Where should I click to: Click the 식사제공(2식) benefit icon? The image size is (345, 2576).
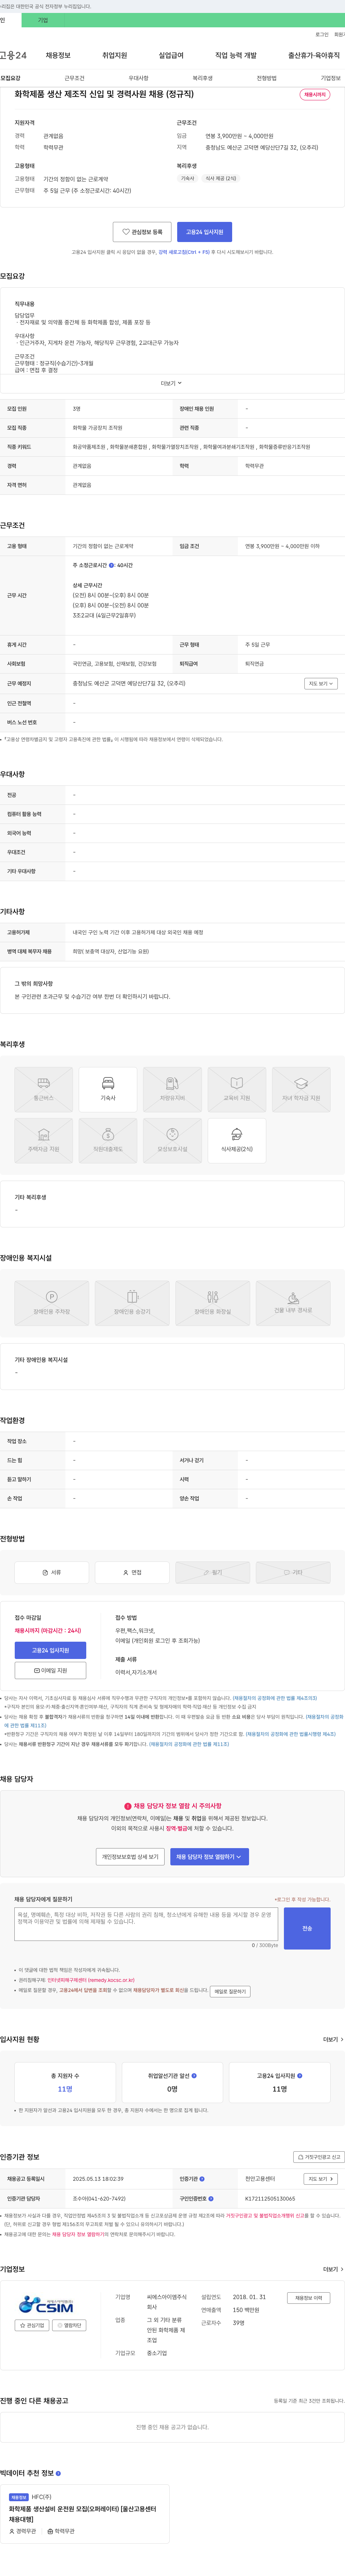pyautogui.click(x=237, y=1141)
